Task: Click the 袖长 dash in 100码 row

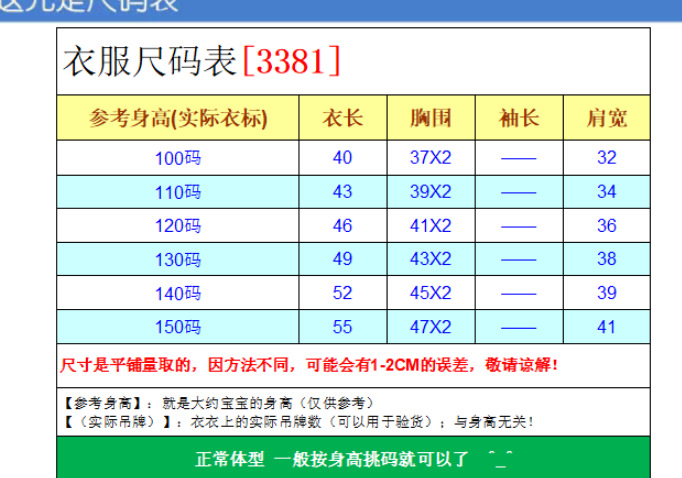Action: (518, 159)
